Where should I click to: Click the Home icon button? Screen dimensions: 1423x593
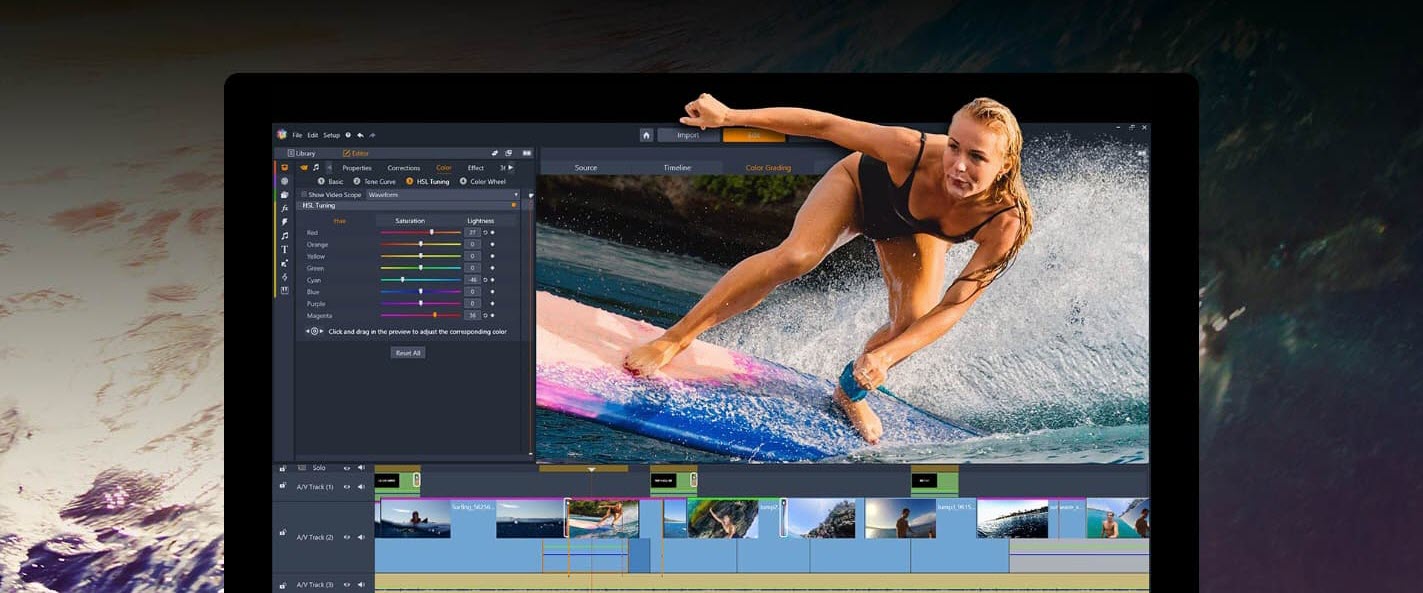click(646, 135)
